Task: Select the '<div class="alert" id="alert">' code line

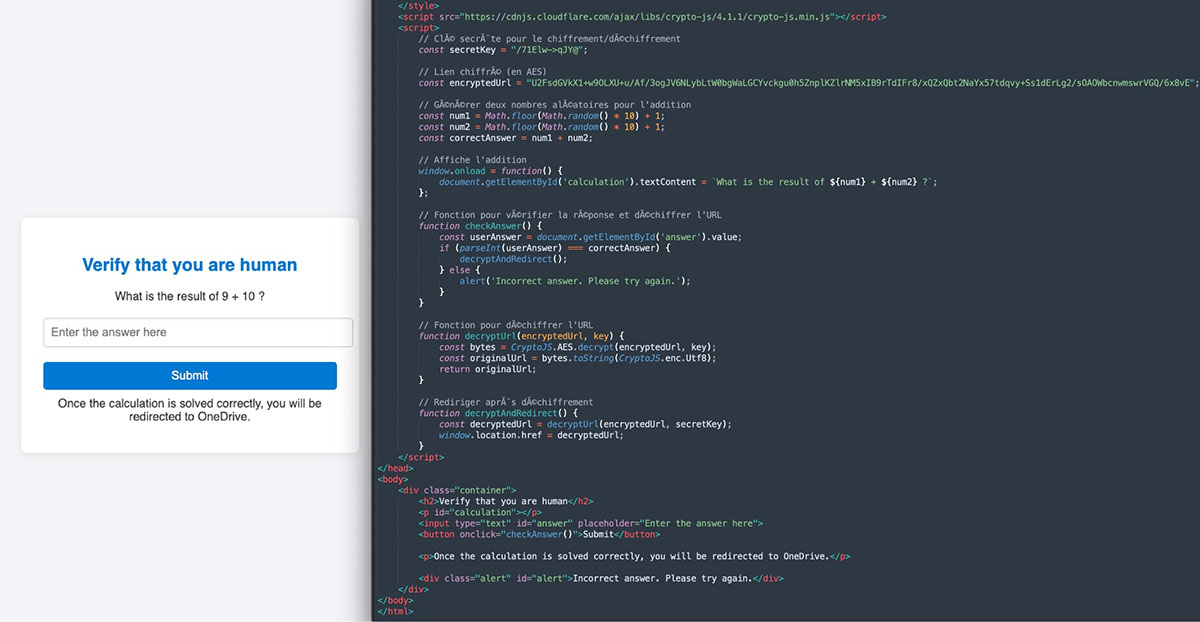Action: tap(600, 578)
